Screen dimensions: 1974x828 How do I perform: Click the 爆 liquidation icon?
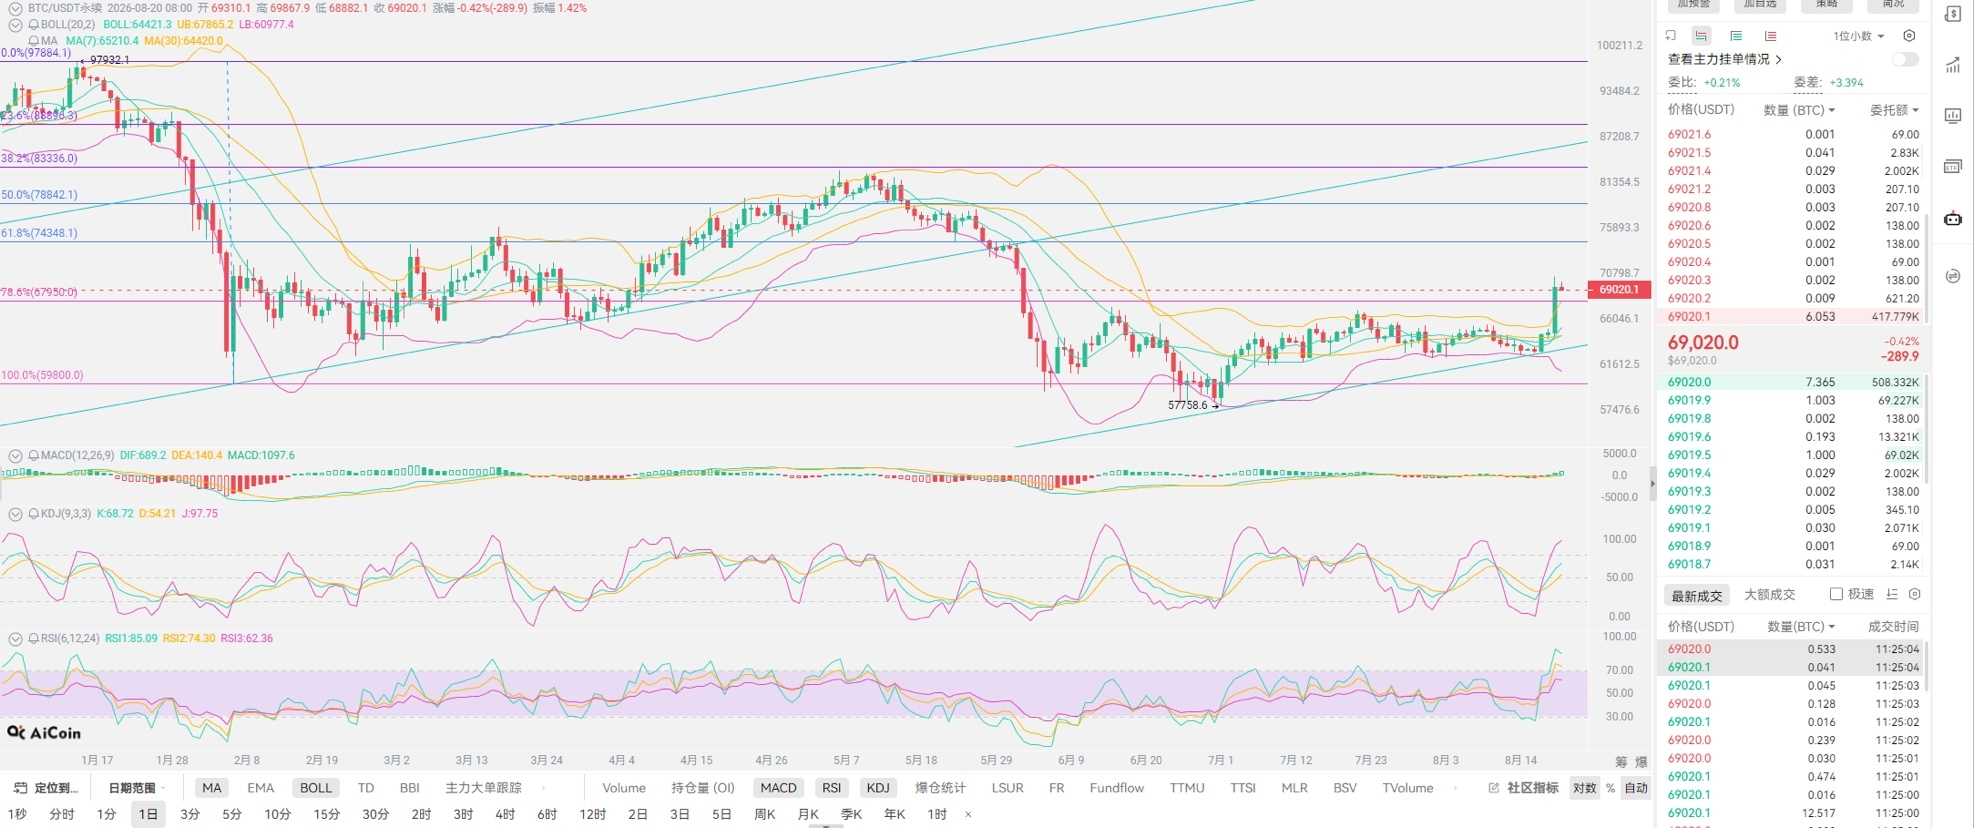coord(1641,762)
